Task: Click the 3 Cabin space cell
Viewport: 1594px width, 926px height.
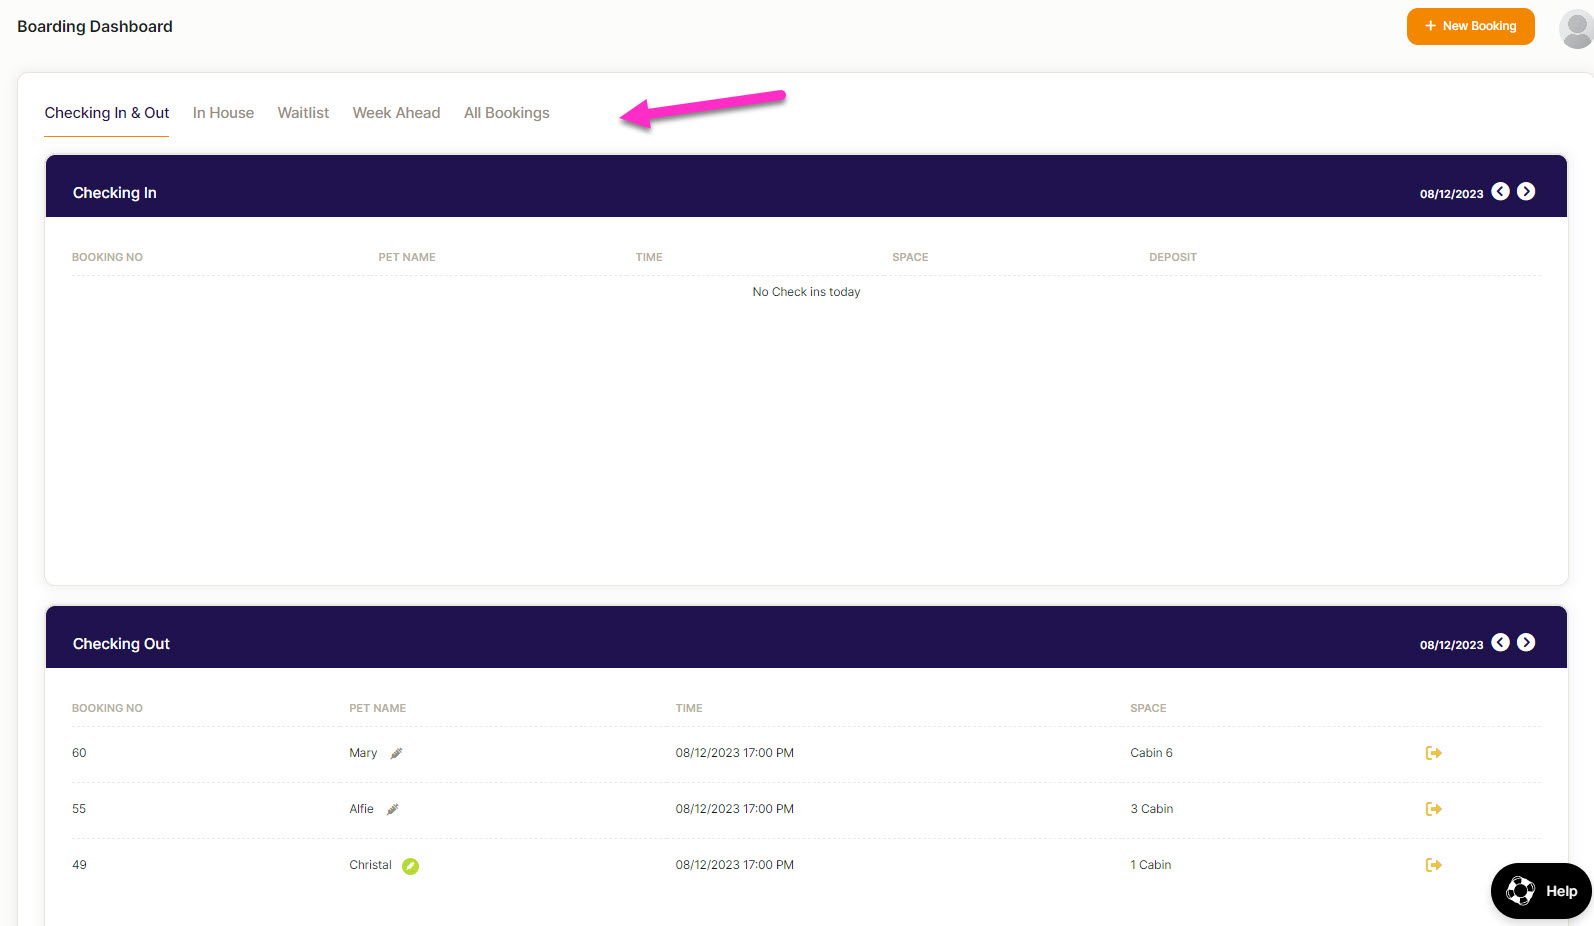Action: point(1152,809)
